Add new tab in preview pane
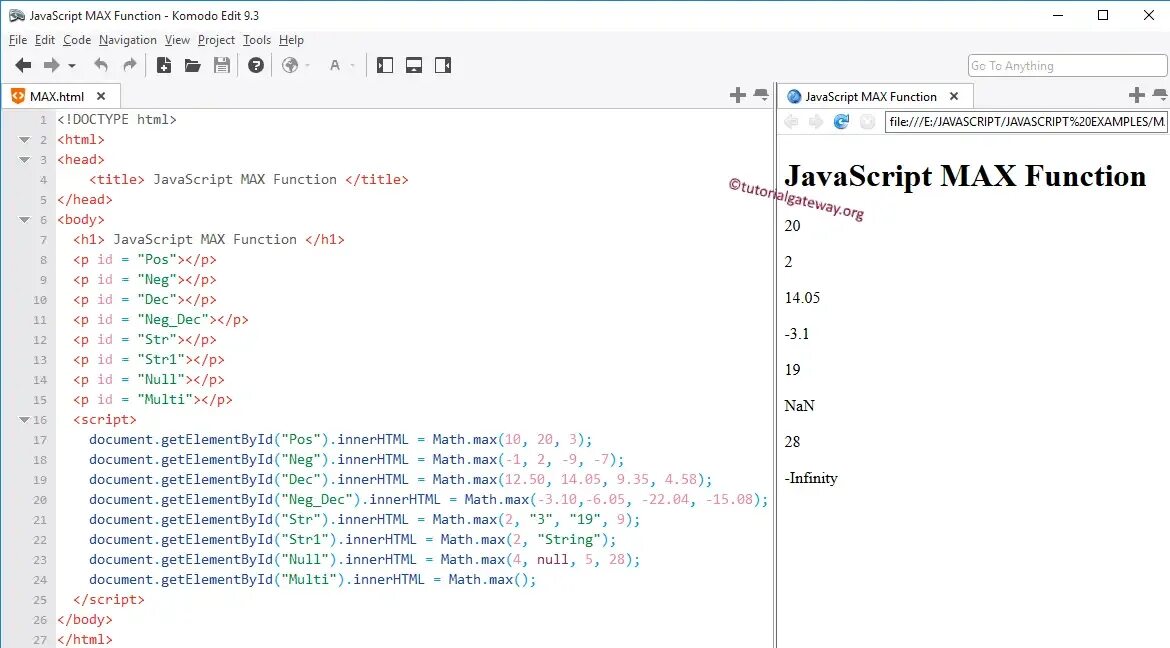This screenshot has height=648, width=1170. [1136, 95]
